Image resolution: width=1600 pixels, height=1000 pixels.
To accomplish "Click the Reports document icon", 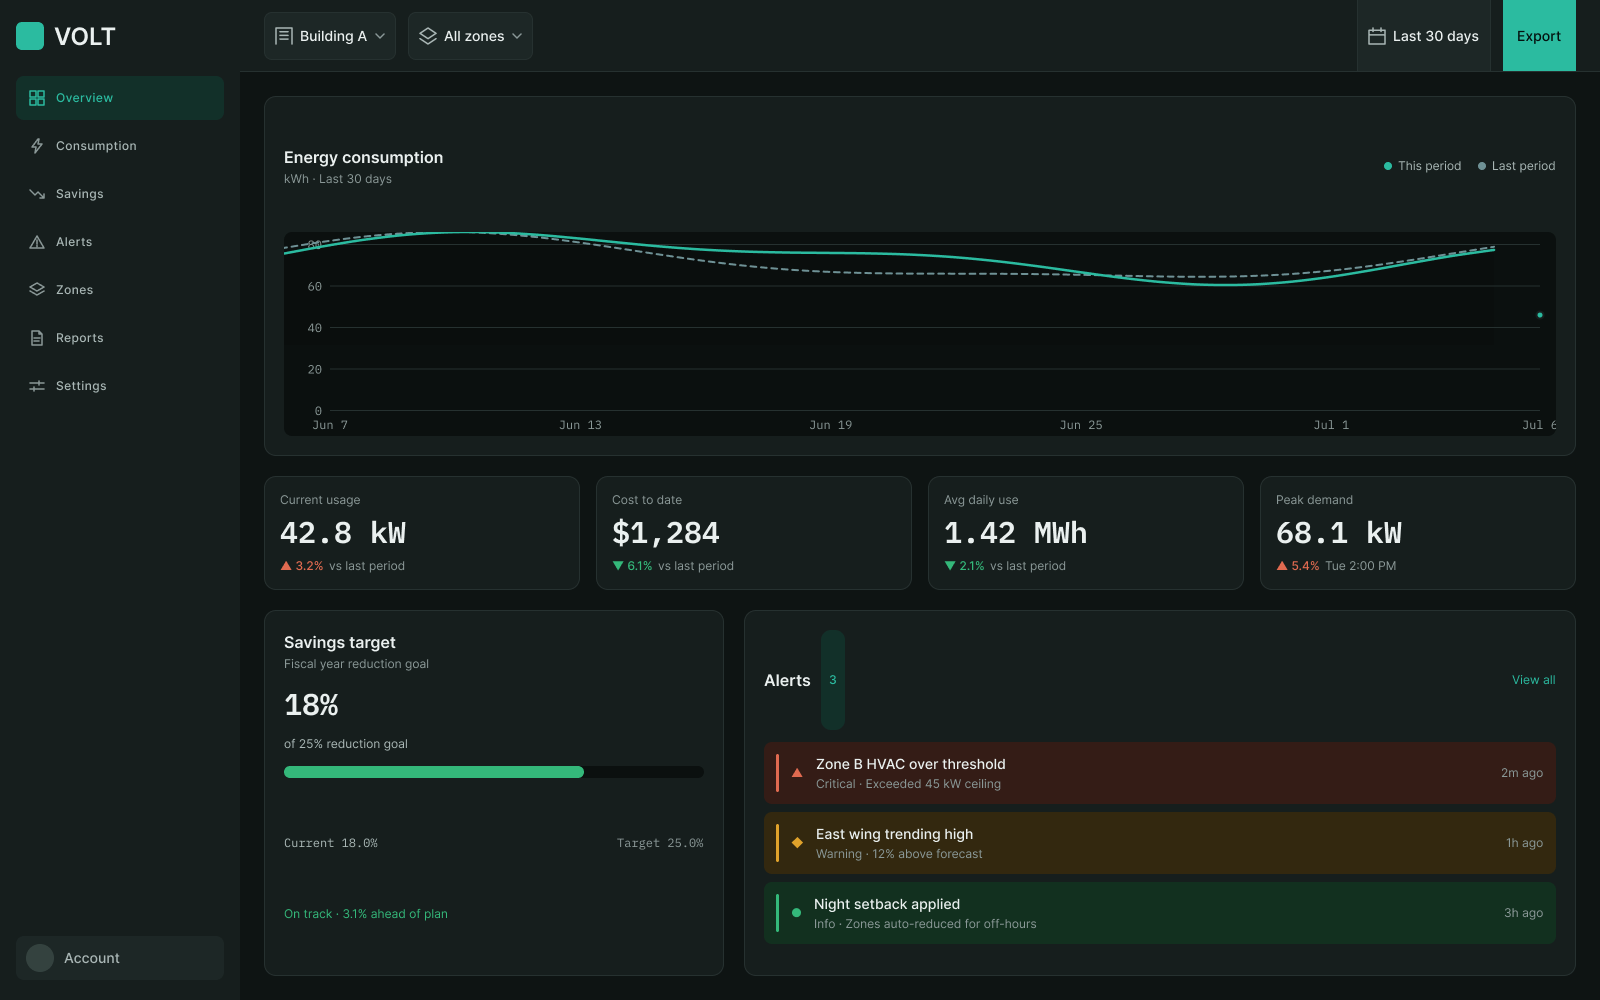I will 37,338.
